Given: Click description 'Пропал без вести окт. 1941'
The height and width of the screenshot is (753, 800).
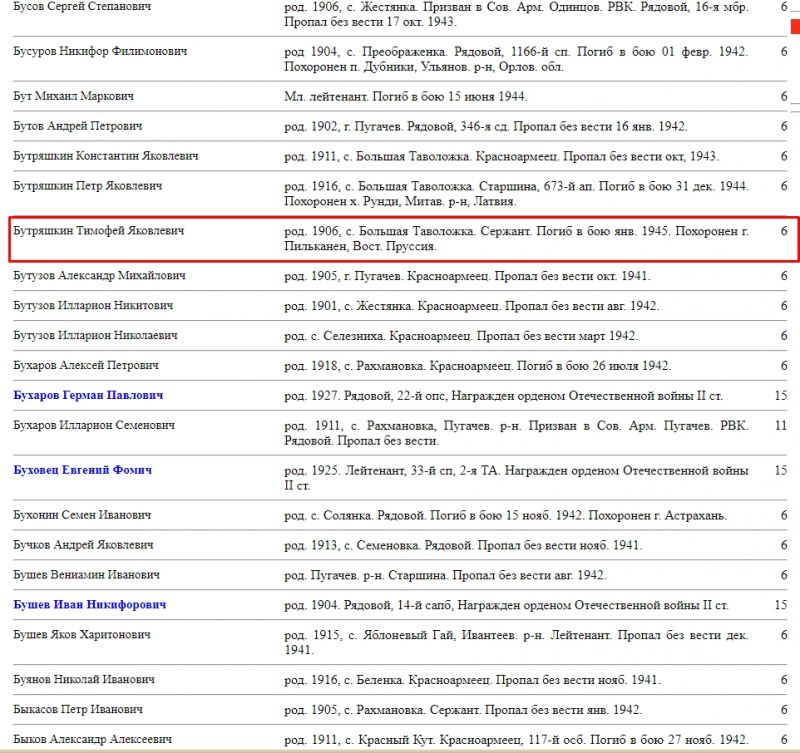Looking at the screenshot, I should pos(467,276).
